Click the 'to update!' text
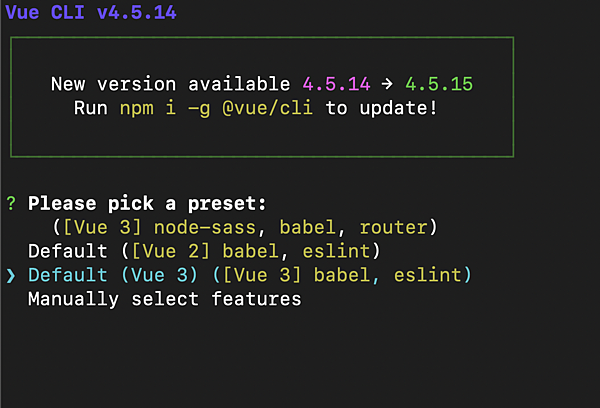This screenshot has height=408, width=600. [381, 108]
